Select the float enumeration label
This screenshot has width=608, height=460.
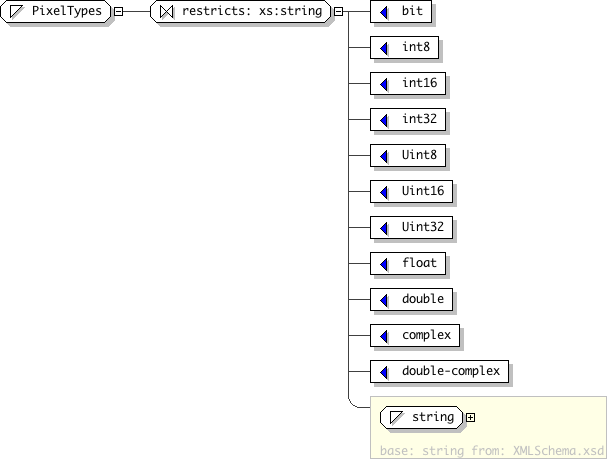point(419,263)
